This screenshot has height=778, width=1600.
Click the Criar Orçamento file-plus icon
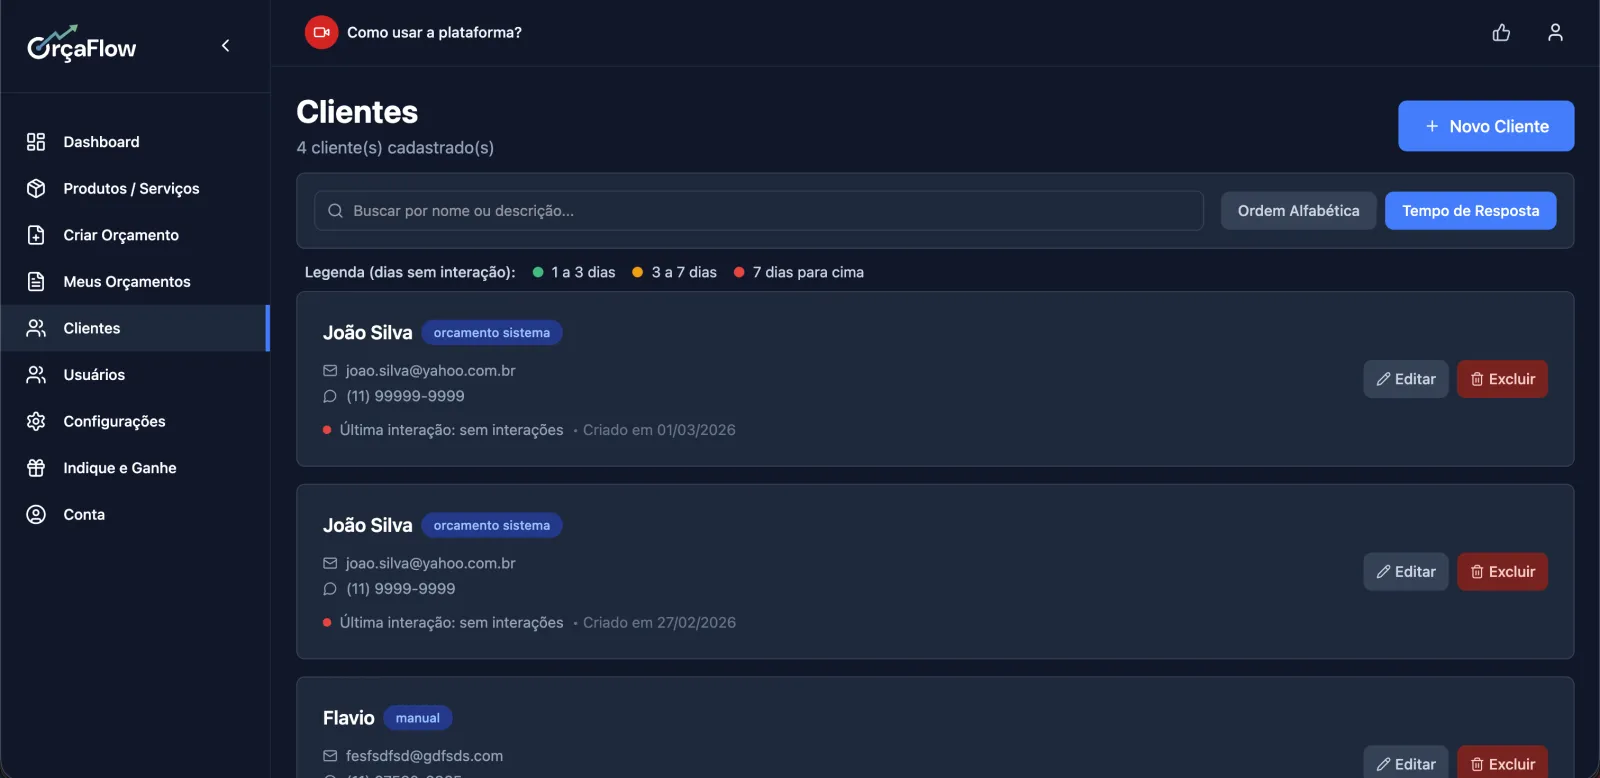pos(36,235)
